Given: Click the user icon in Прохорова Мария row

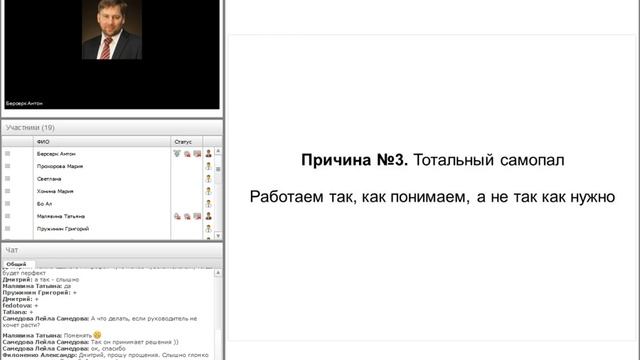Looking at the screenshot, I should tap(209, 166).
